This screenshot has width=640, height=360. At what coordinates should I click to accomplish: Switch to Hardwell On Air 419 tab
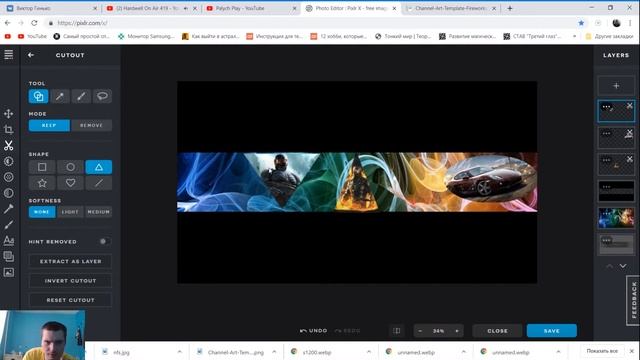tap(147, 8)
